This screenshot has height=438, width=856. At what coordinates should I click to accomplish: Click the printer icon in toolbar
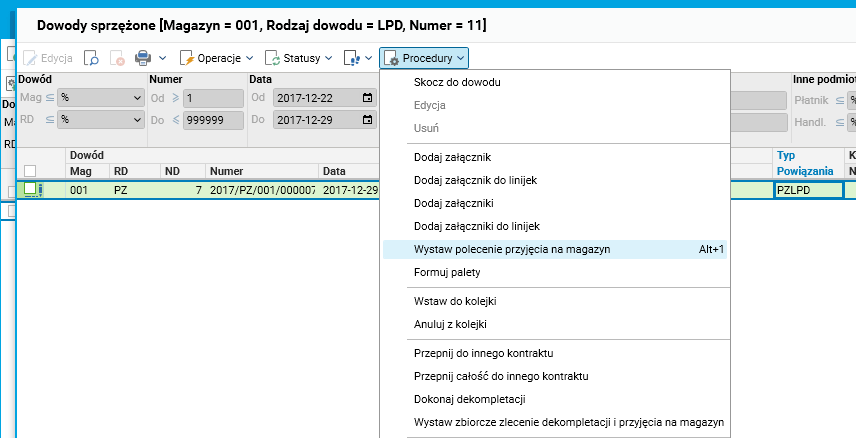coord(143,58)
